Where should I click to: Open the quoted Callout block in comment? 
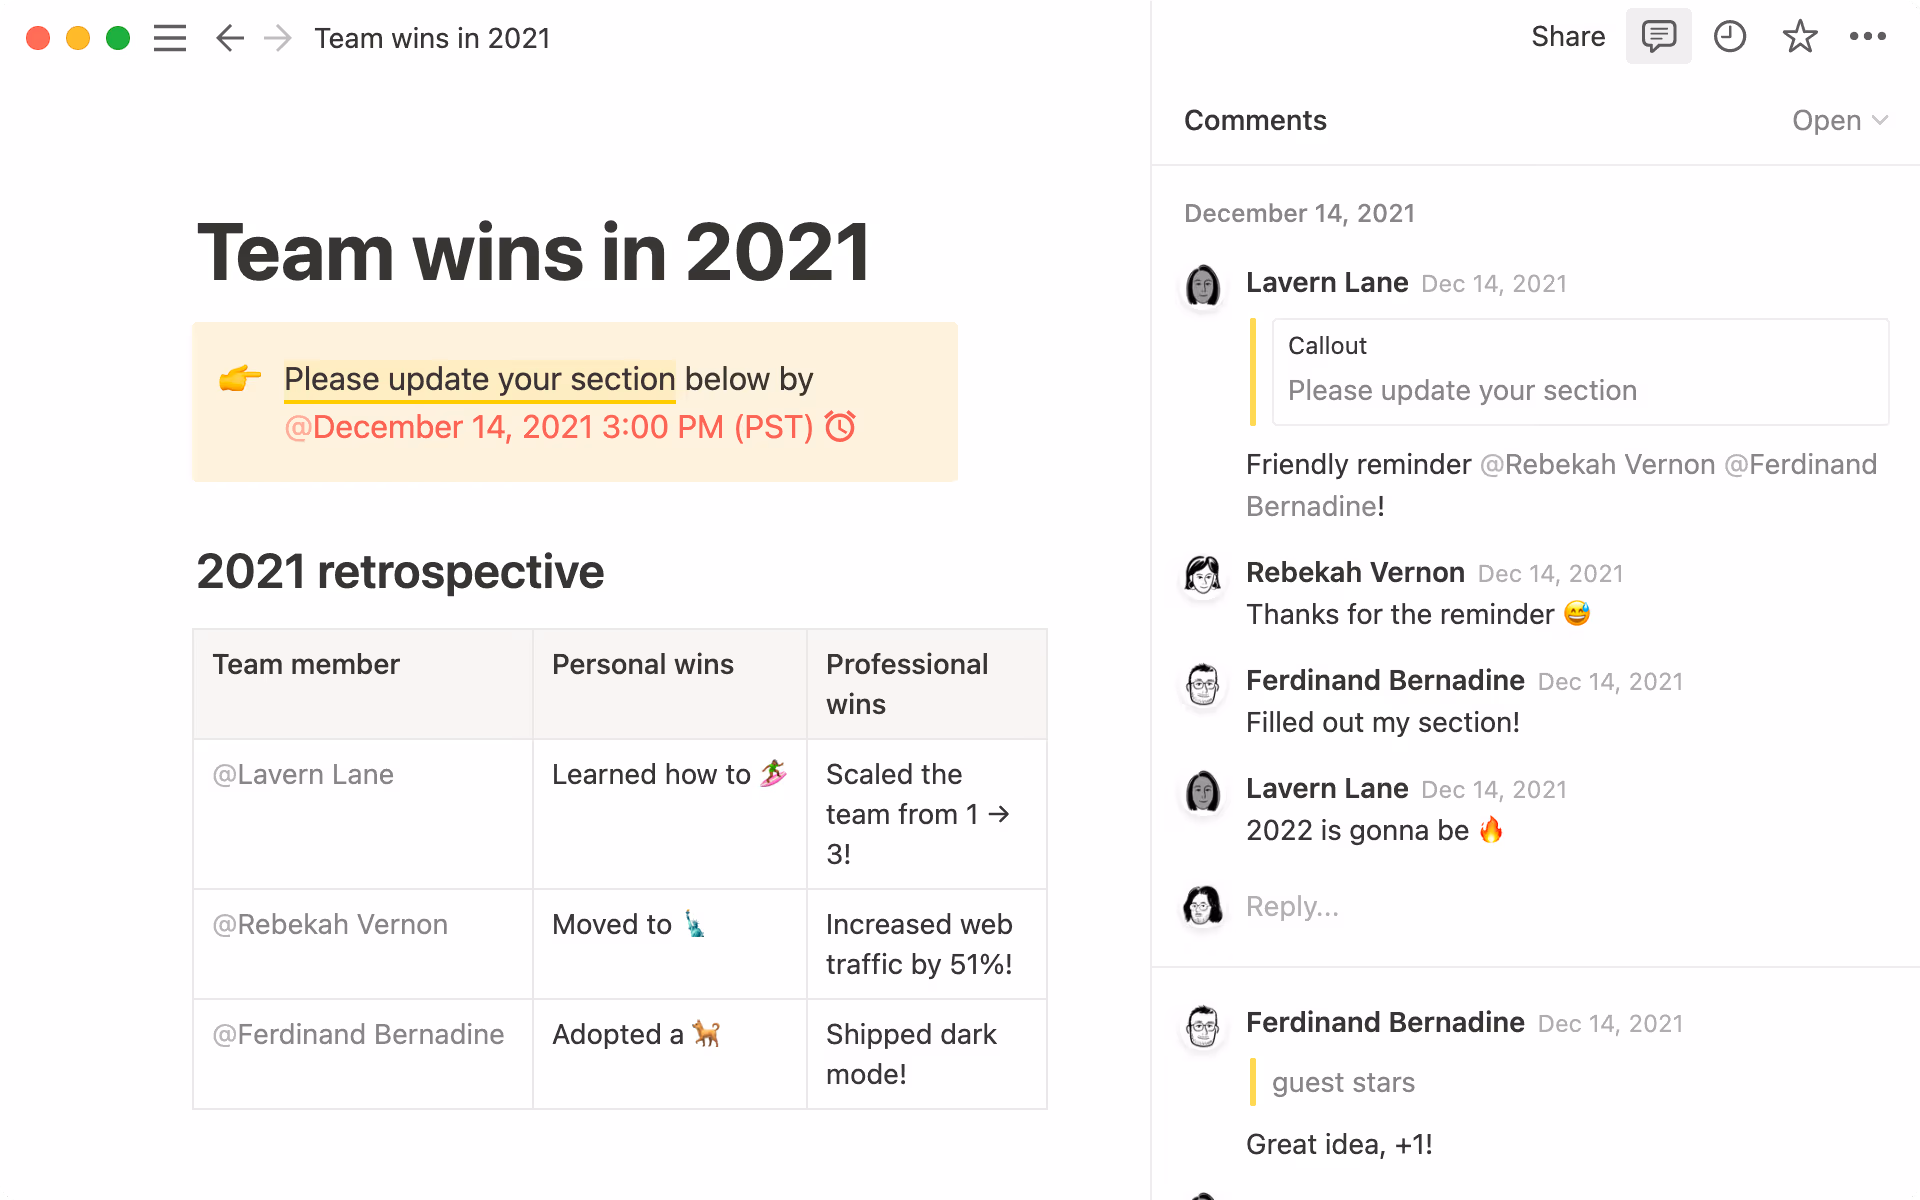click(x=1579, y=371)
